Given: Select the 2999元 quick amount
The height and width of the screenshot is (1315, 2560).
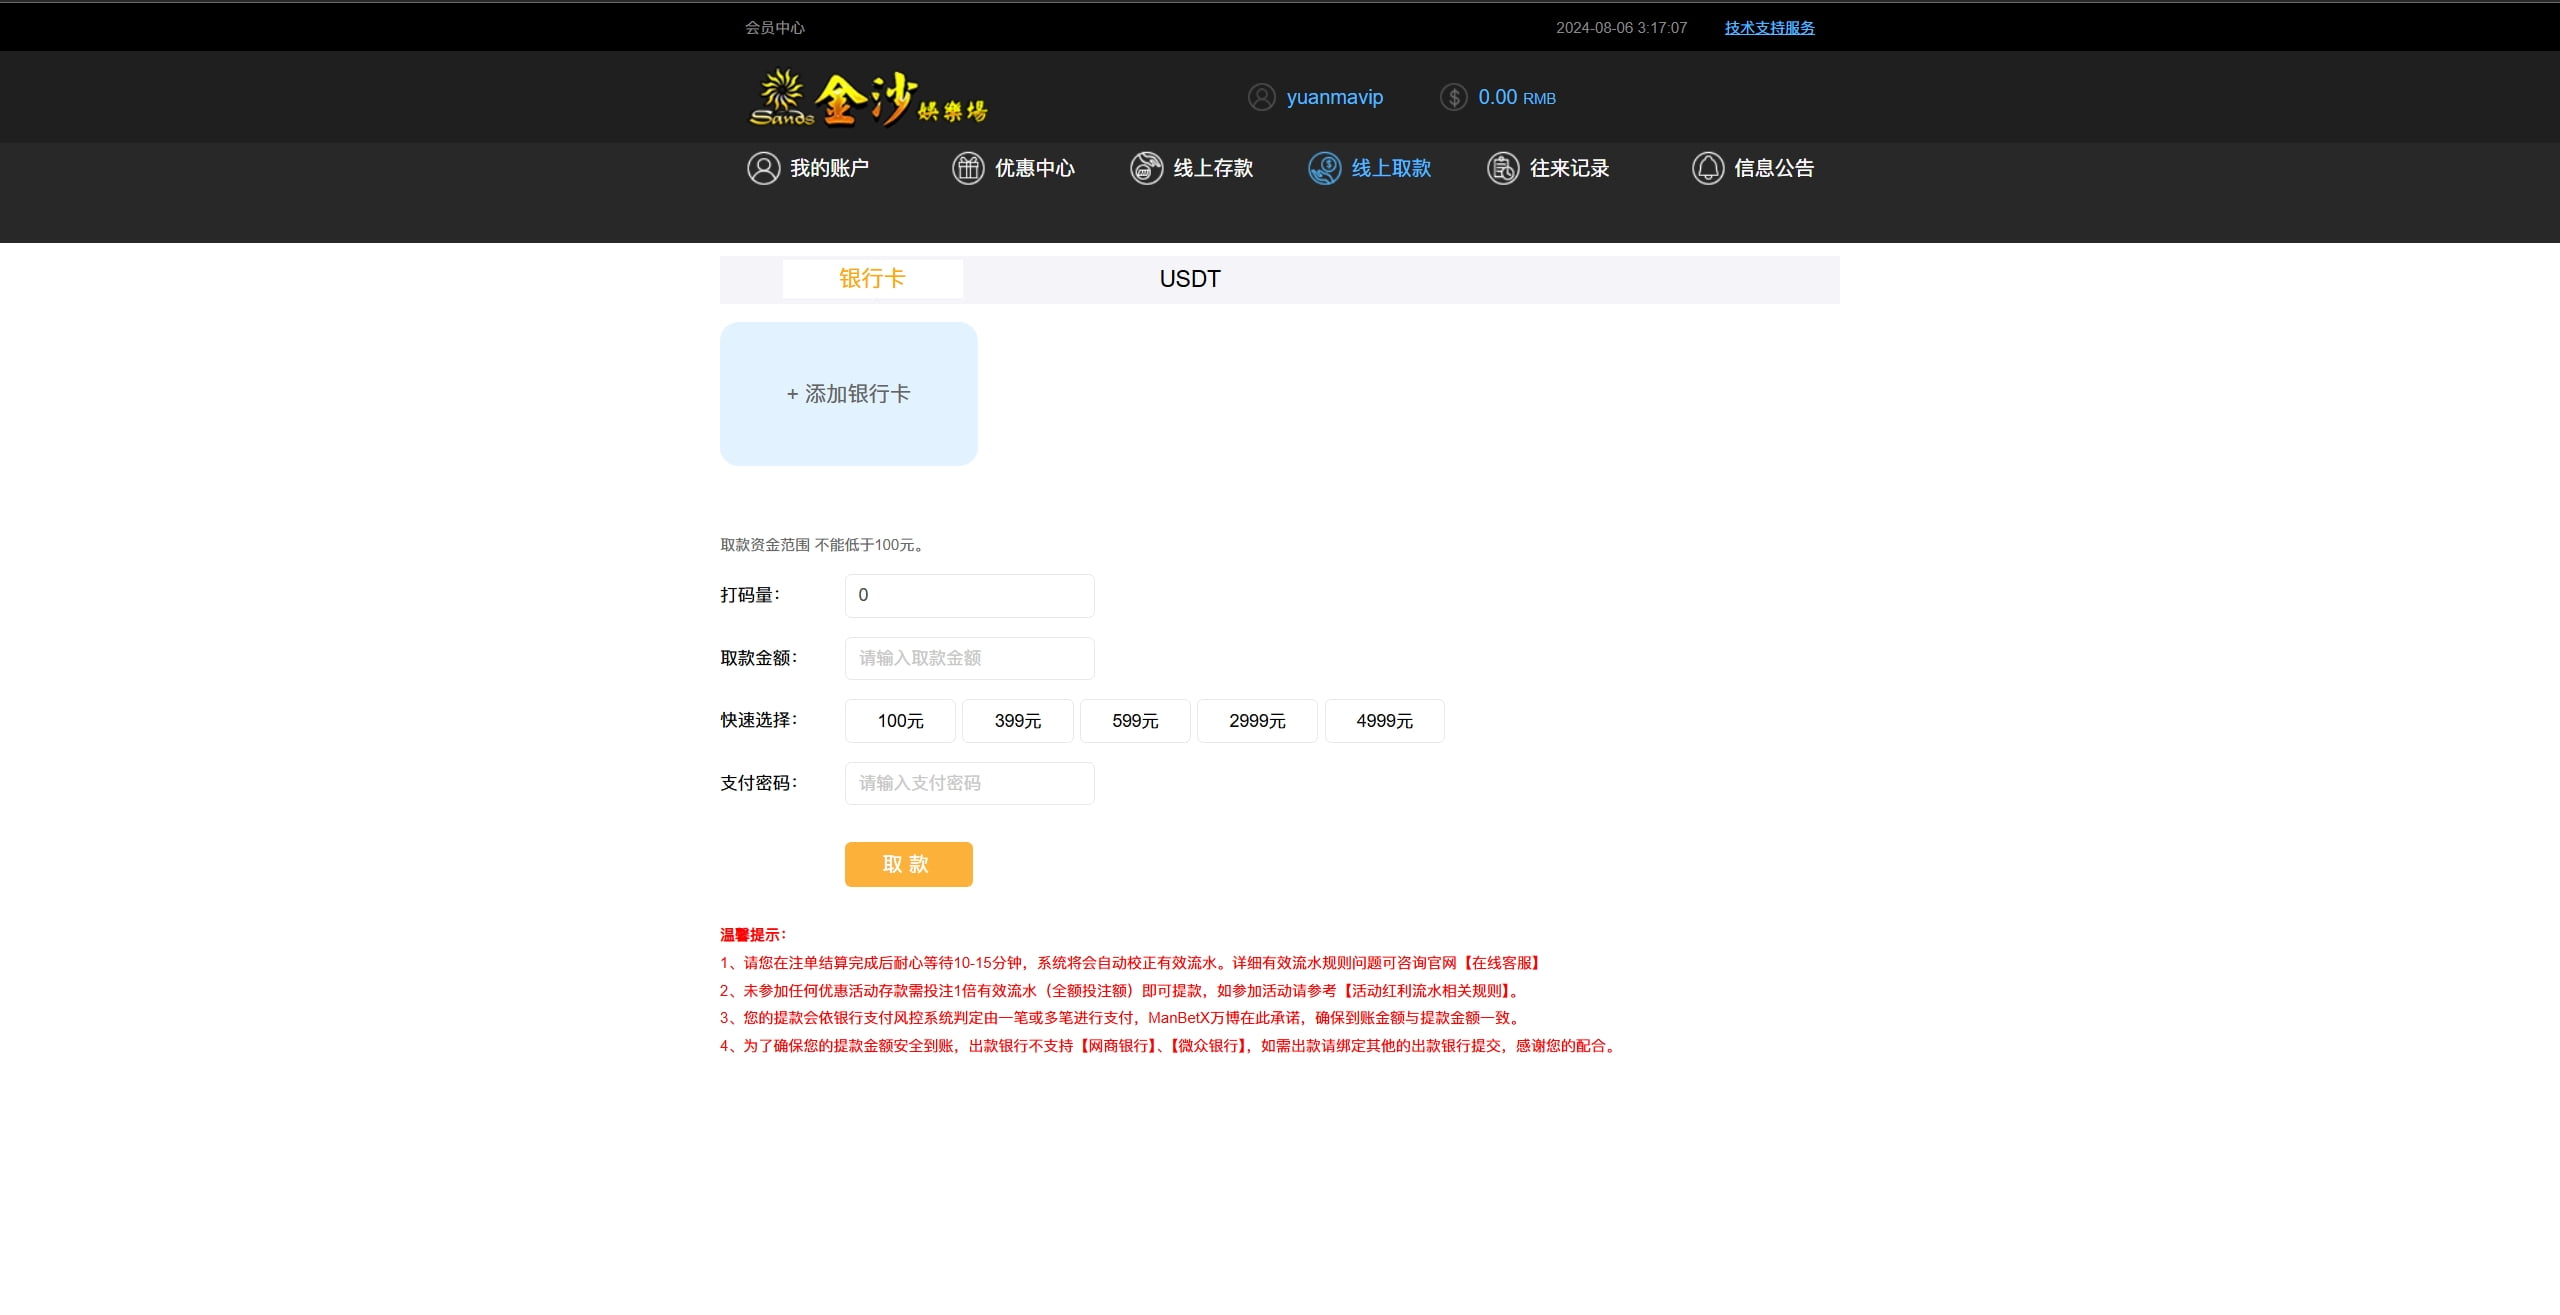Looking at the screenshot, I should 1257,721.
